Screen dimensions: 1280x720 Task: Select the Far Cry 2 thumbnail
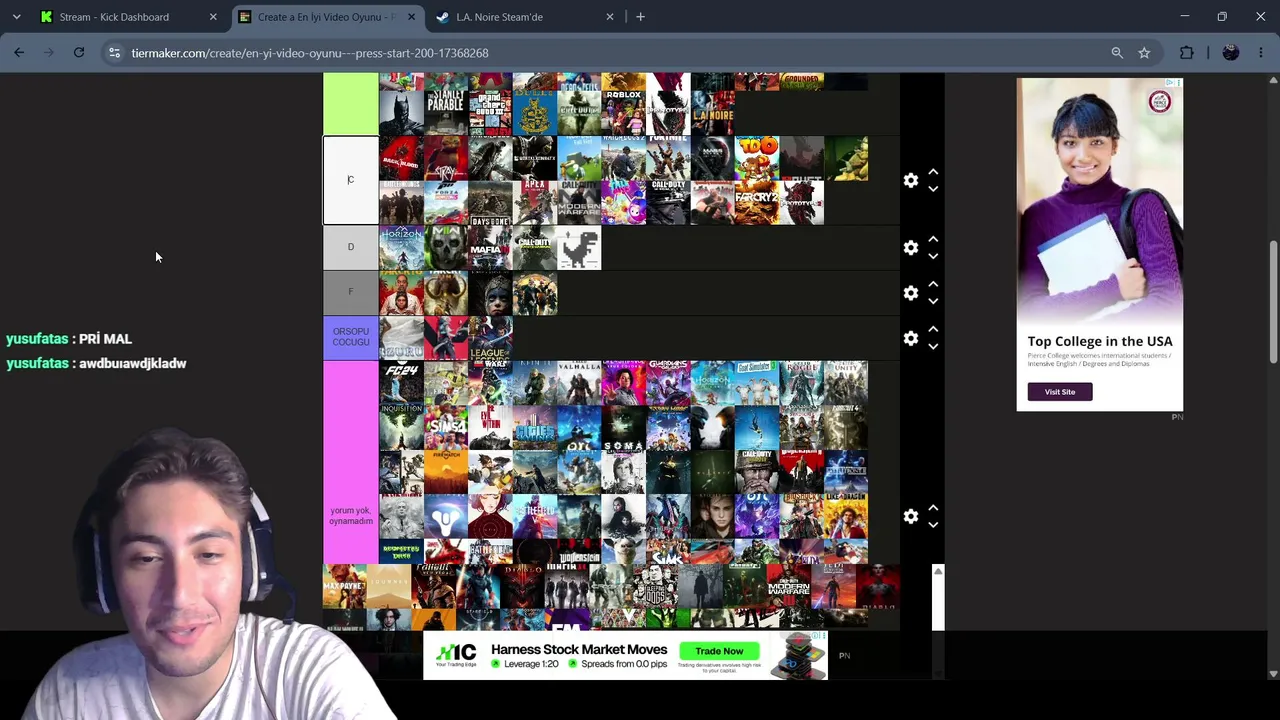pyautogui.click(x=757, y=203)
